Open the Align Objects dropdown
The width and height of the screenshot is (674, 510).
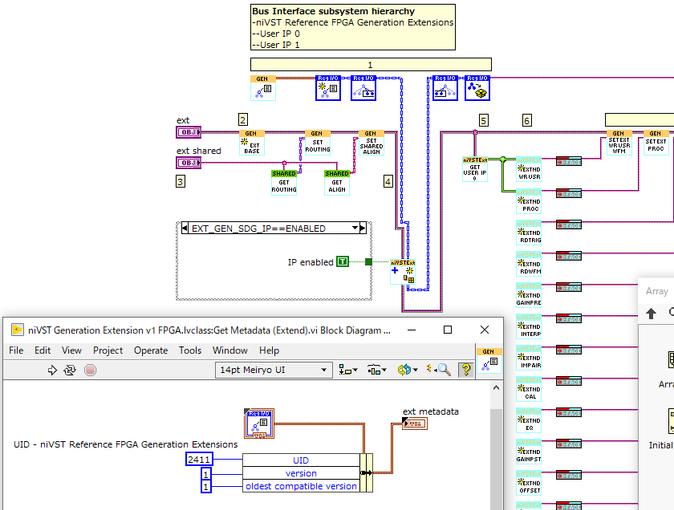pyautogui.click(x=350, y=370)
